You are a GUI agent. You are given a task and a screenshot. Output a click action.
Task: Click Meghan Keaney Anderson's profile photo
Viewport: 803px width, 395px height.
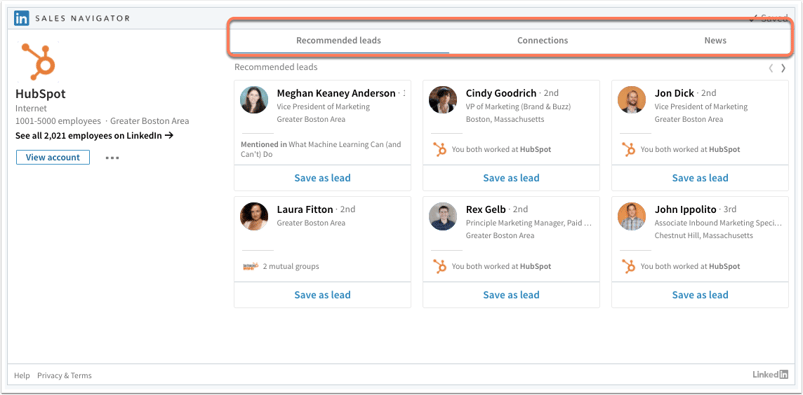point(254,100)
